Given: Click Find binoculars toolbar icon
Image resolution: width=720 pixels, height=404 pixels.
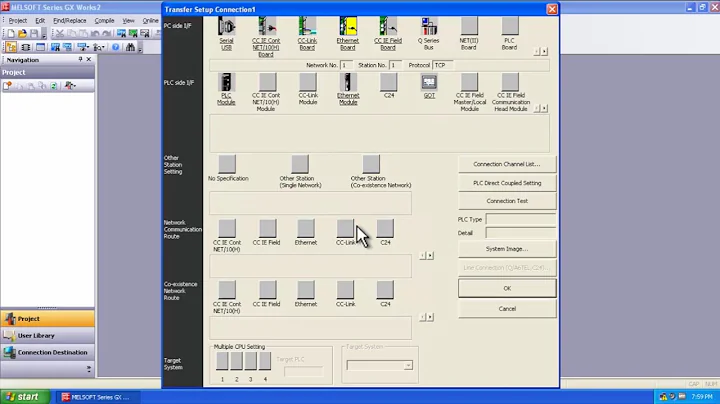Looking at the screenshot, I should click(130, 47).
